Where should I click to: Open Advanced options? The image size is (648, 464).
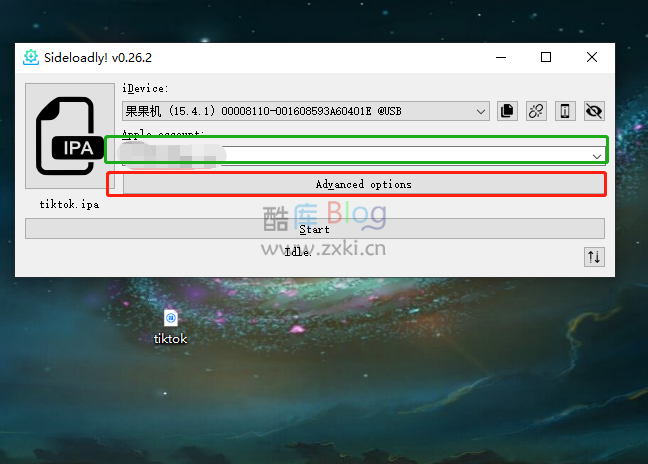coord(364,184)
